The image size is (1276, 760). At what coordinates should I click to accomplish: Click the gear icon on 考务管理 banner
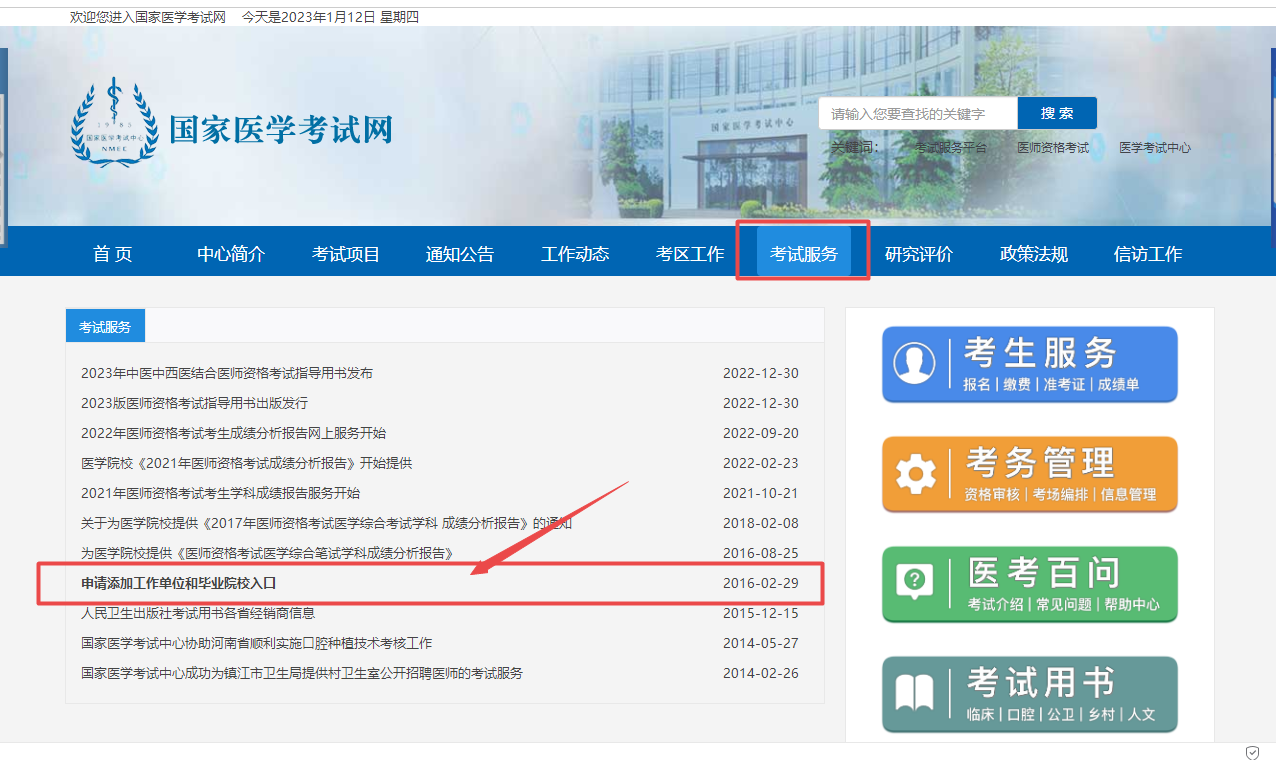click(915, 474)
